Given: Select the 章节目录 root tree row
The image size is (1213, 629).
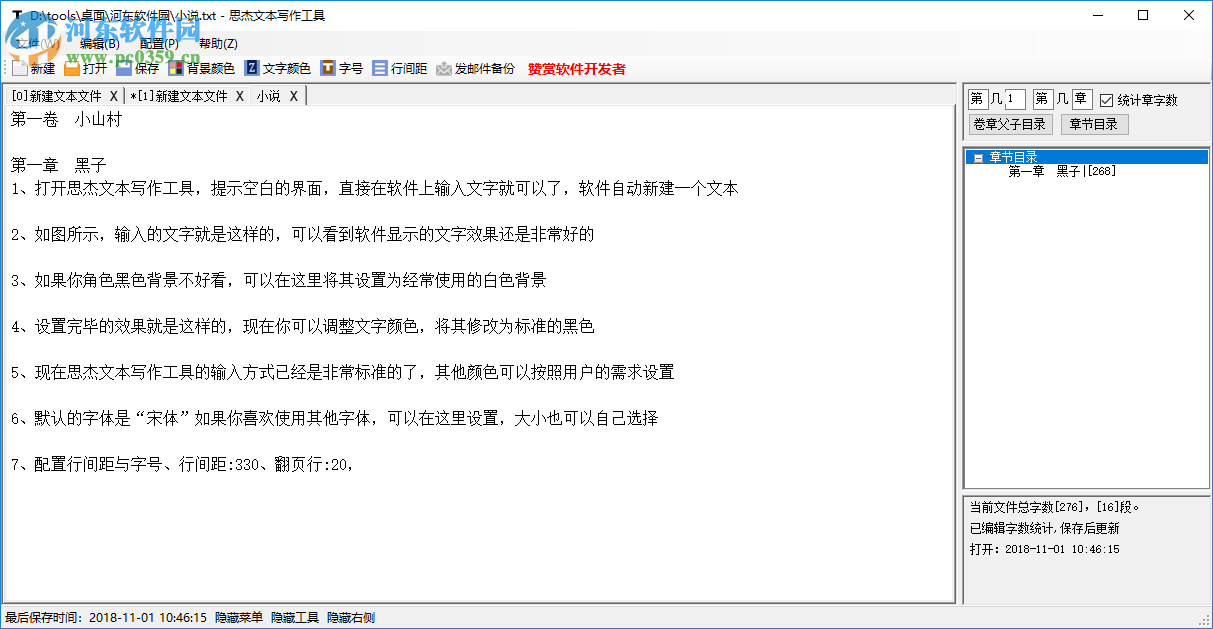Looking at the screenshot, I should (x=1087, y=157).
